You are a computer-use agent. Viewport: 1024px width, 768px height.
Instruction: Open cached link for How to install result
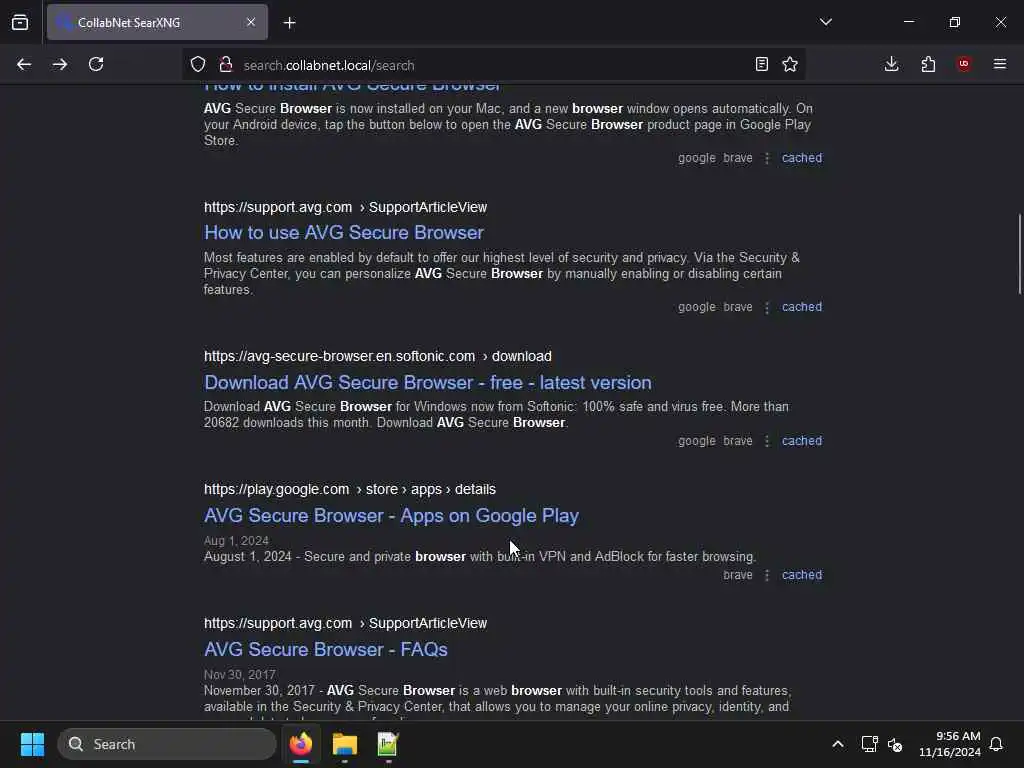(x=802, y=158)
